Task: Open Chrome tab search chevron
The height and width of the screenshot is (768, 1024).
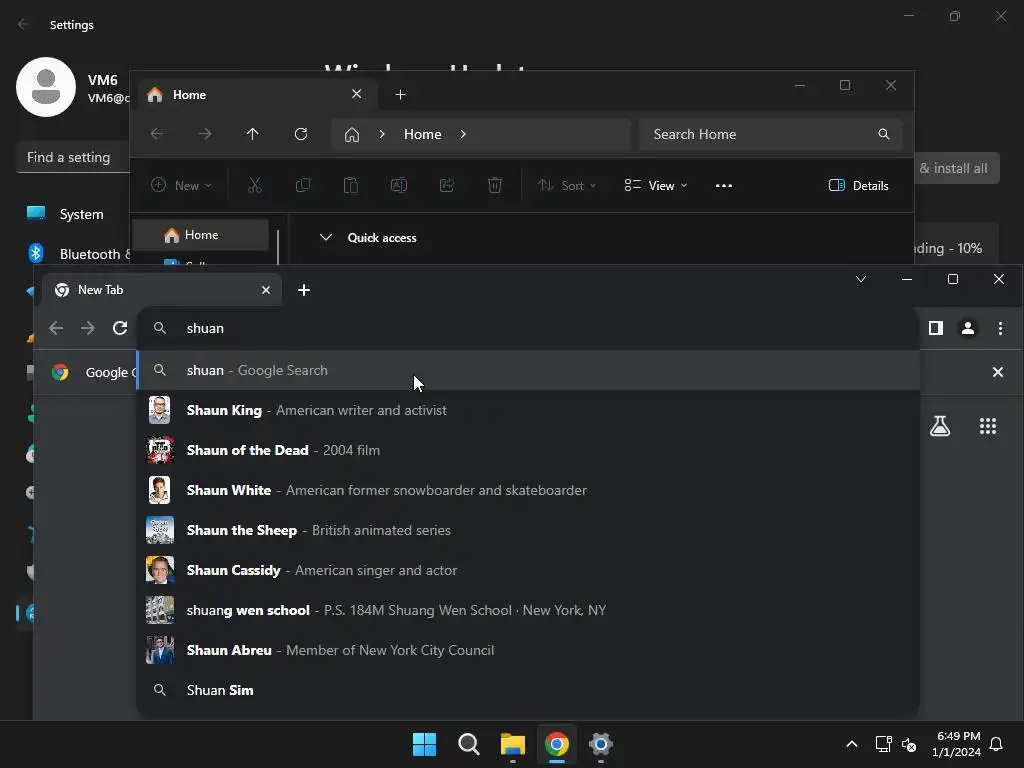Action: coord(861,279)
